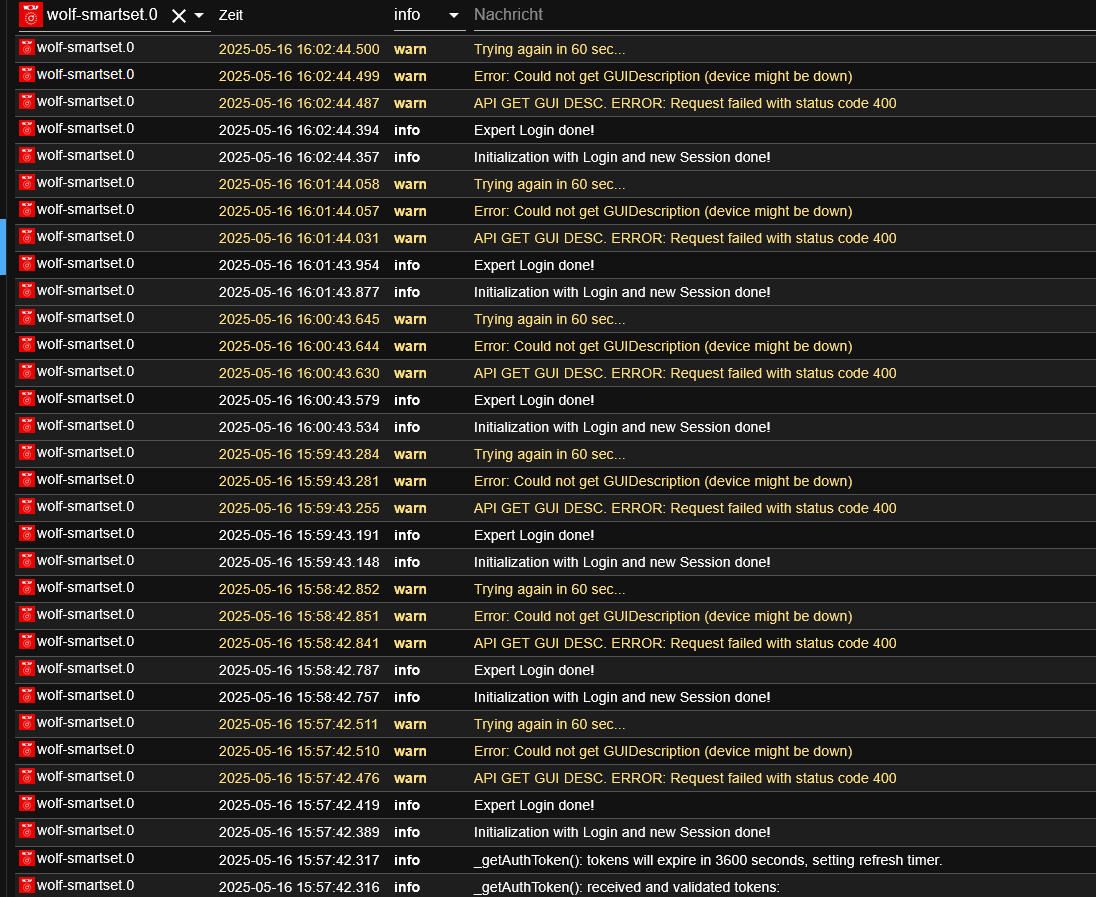Click adapter icon of 16:02:44.394 Expert Login row
1096x897 pixels.
[x=27, y=129]
